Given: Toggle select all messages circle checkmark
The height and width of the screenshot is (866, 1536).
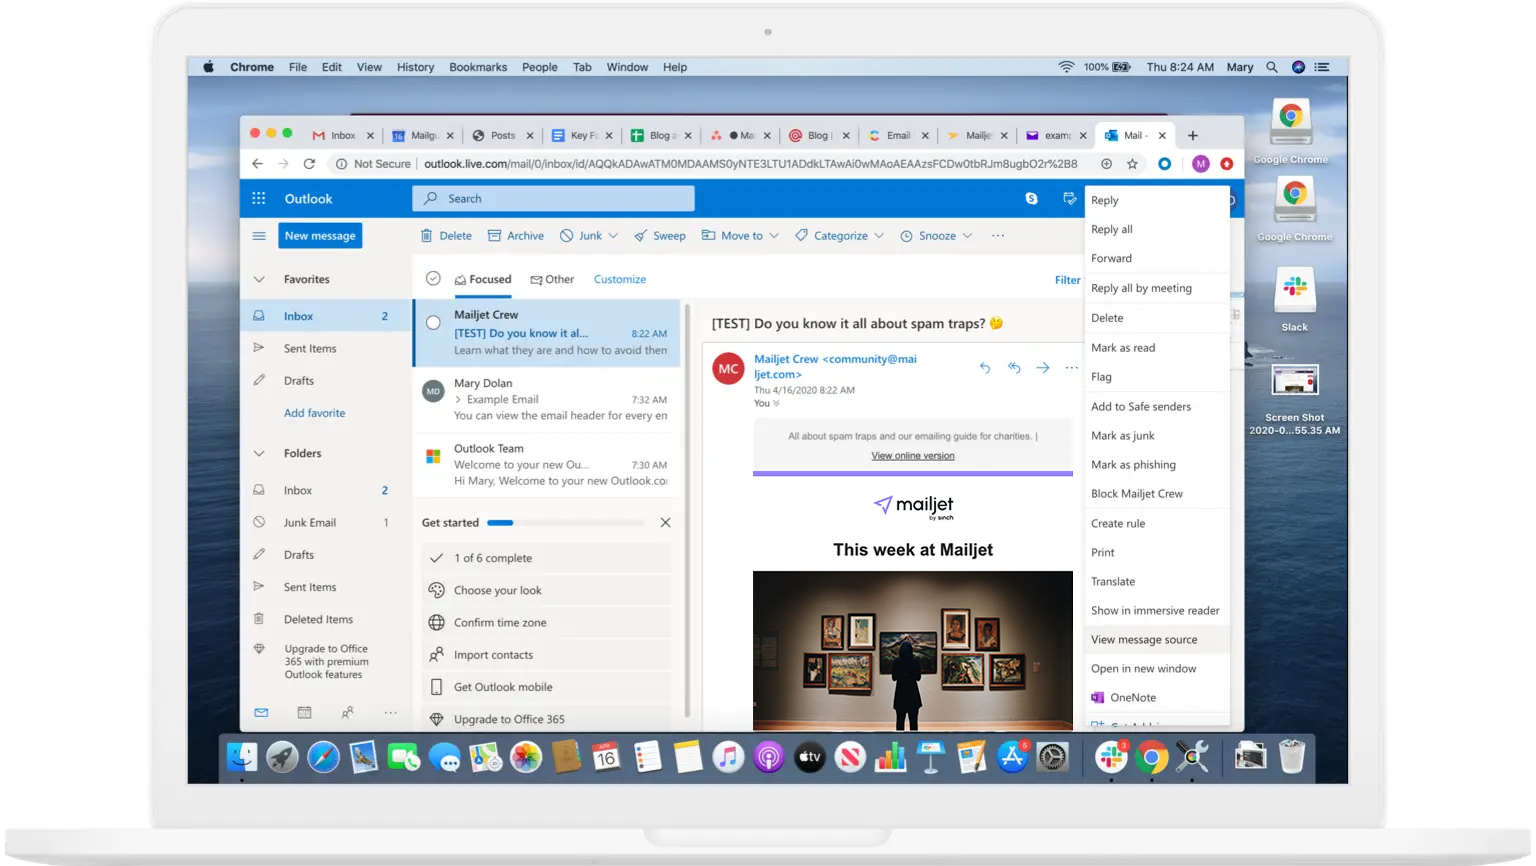Looking at the screenshot, I should point(433,279).
